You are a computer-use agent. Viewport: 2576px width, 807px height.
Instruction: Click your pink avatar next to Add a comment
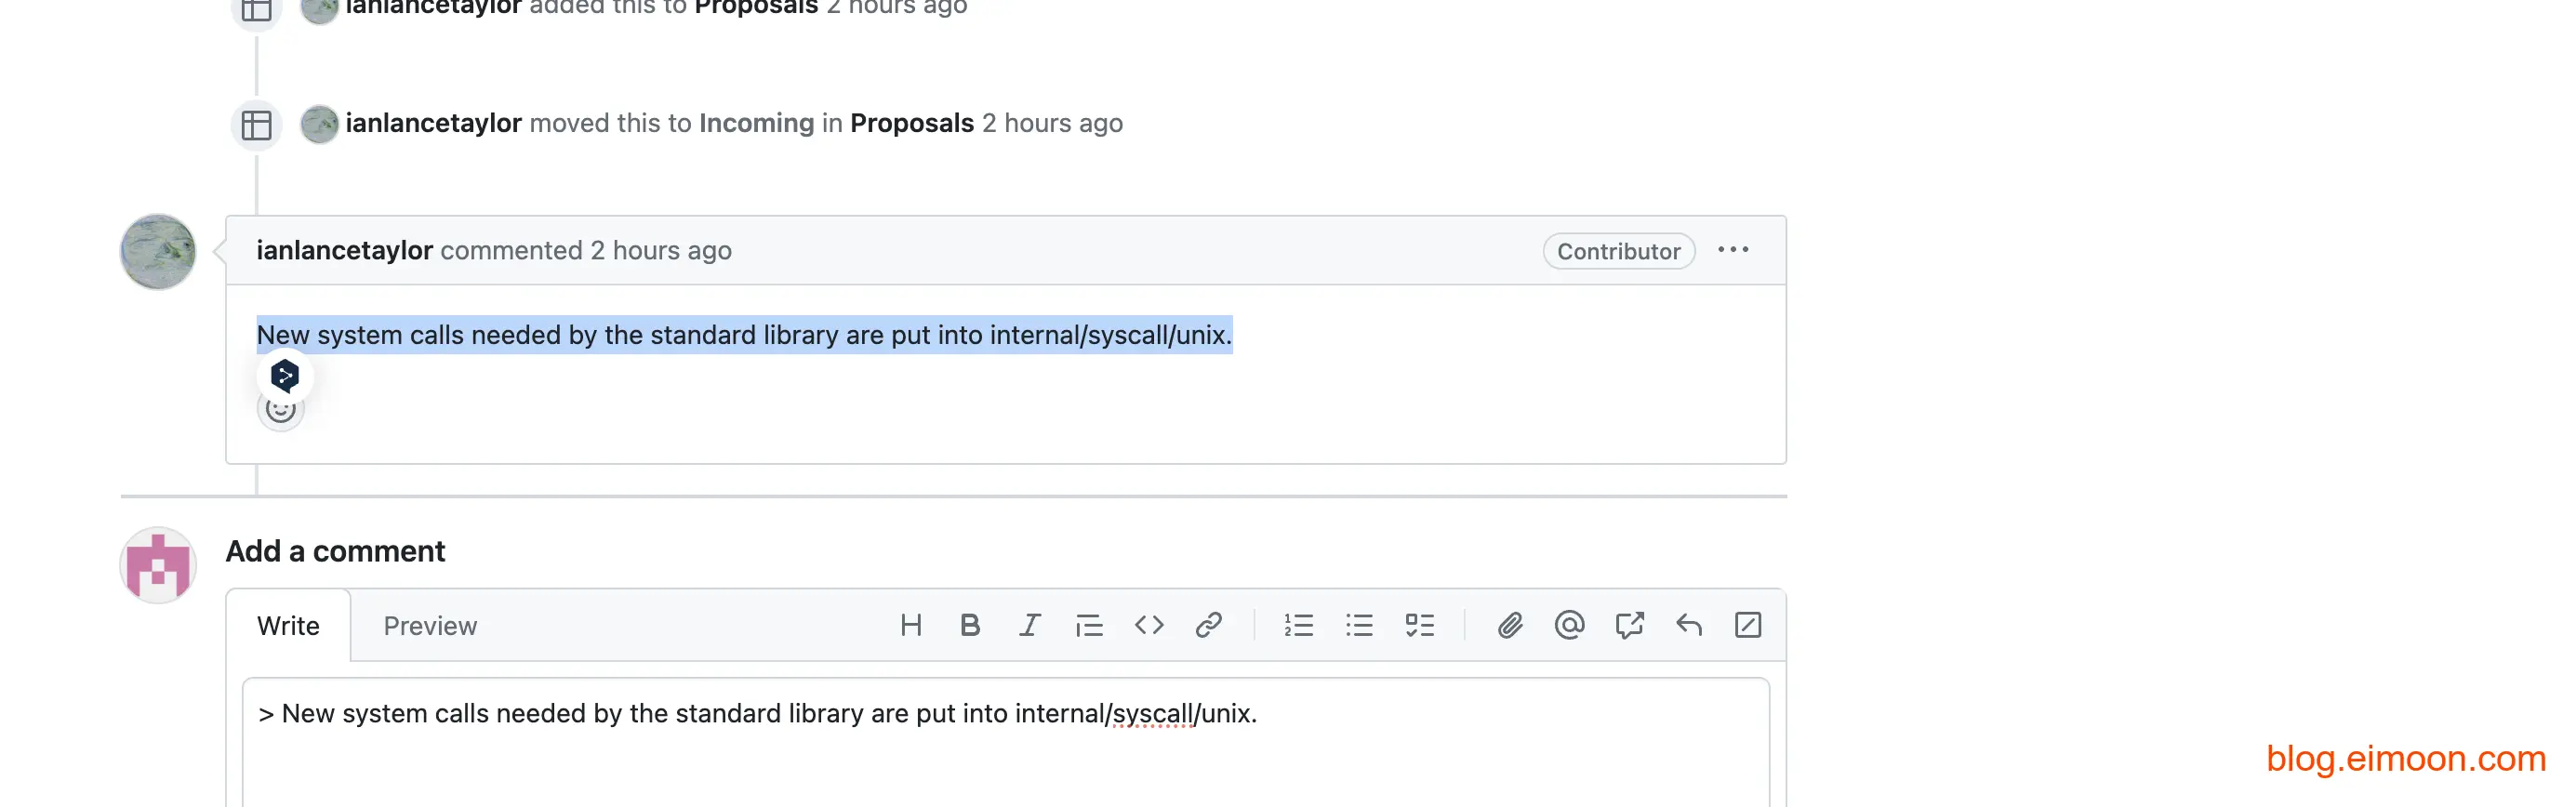tap(158, 565)
